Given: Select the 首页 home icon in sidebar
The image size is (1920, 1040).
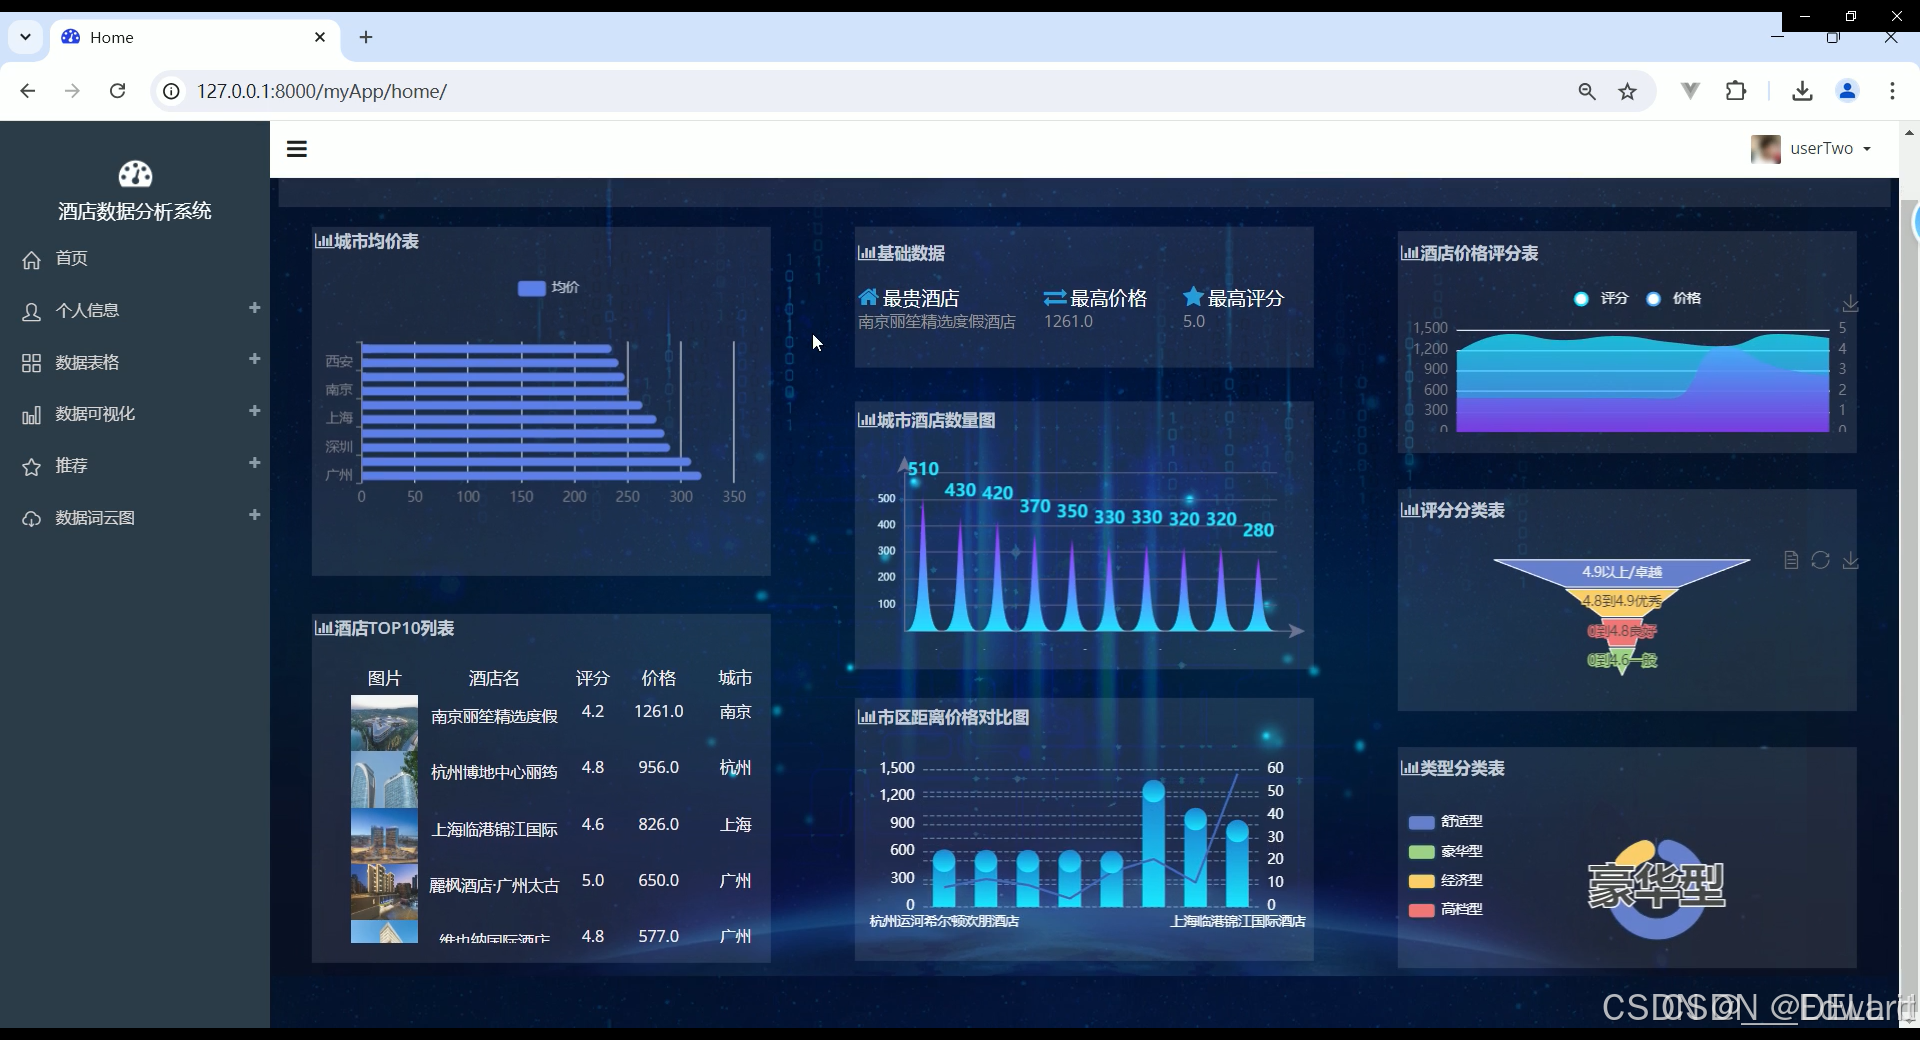Looking at the screenshot, I should point(32,259).
